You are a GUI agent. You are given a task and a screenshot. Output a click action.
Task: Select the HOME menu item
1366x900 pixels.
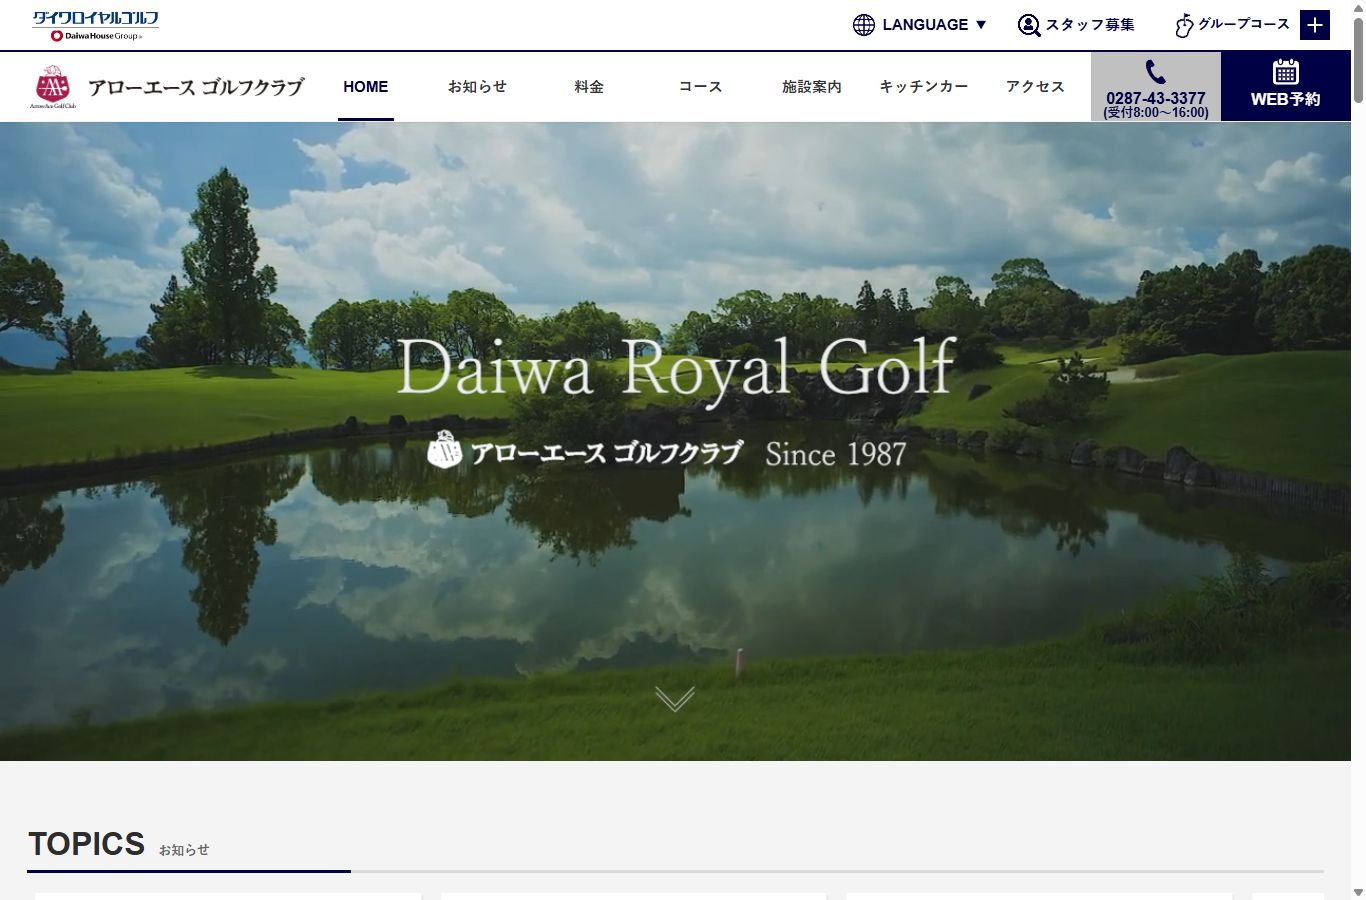366,87
